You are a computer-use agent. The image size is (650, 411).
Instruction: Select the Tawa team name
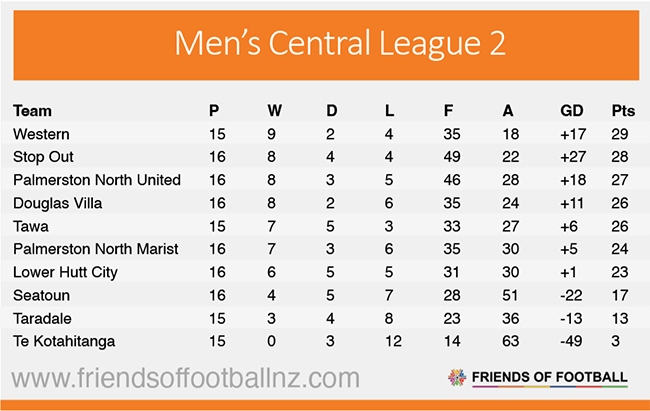31,226
